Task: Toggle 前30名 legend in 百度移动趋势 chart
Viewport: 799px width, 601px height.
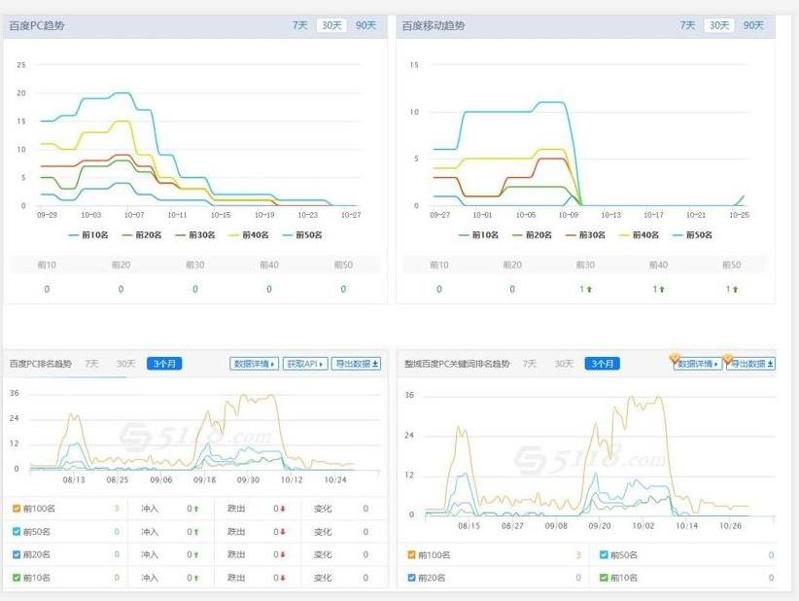Action: tap(586, 235)
